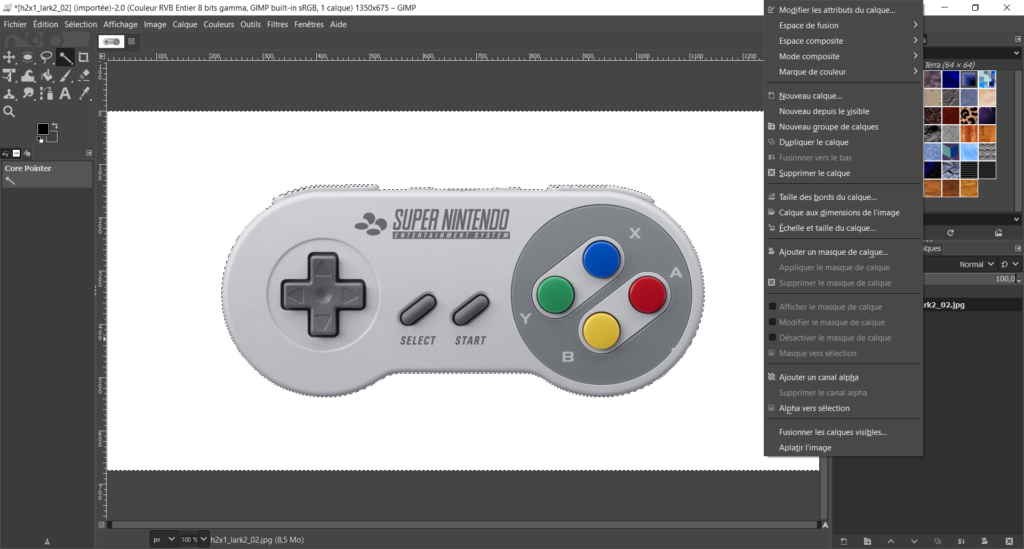Select the Move tool in toolbox

pyautogui.click(x=9, y=57)
